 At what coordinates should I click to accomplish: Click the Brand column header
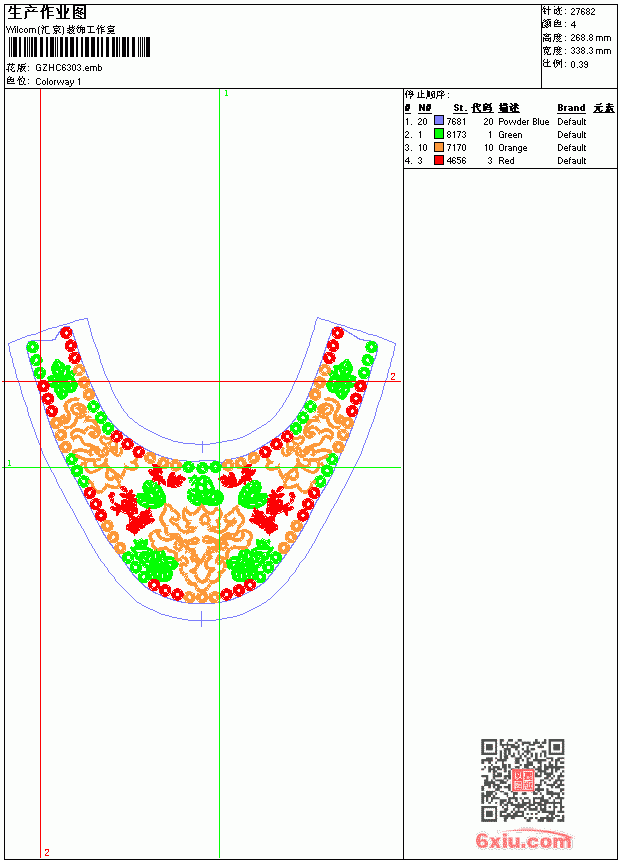tap(571, 108)
